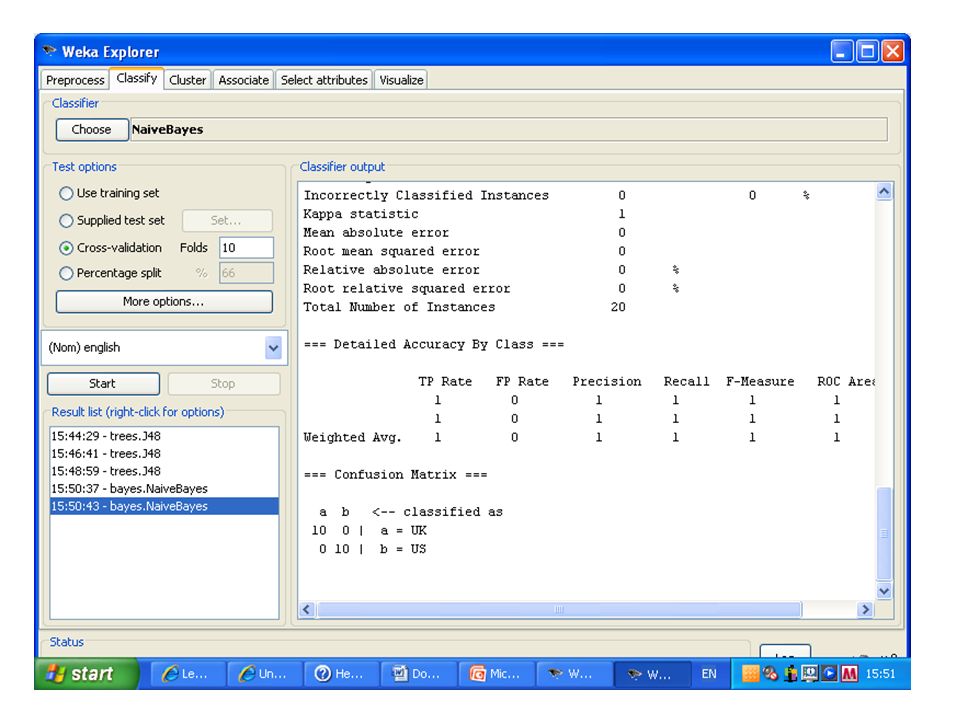This screenshot has width=960, height=720.
Task: Open the Select attributes tab
Action: [x=324, y=80]
